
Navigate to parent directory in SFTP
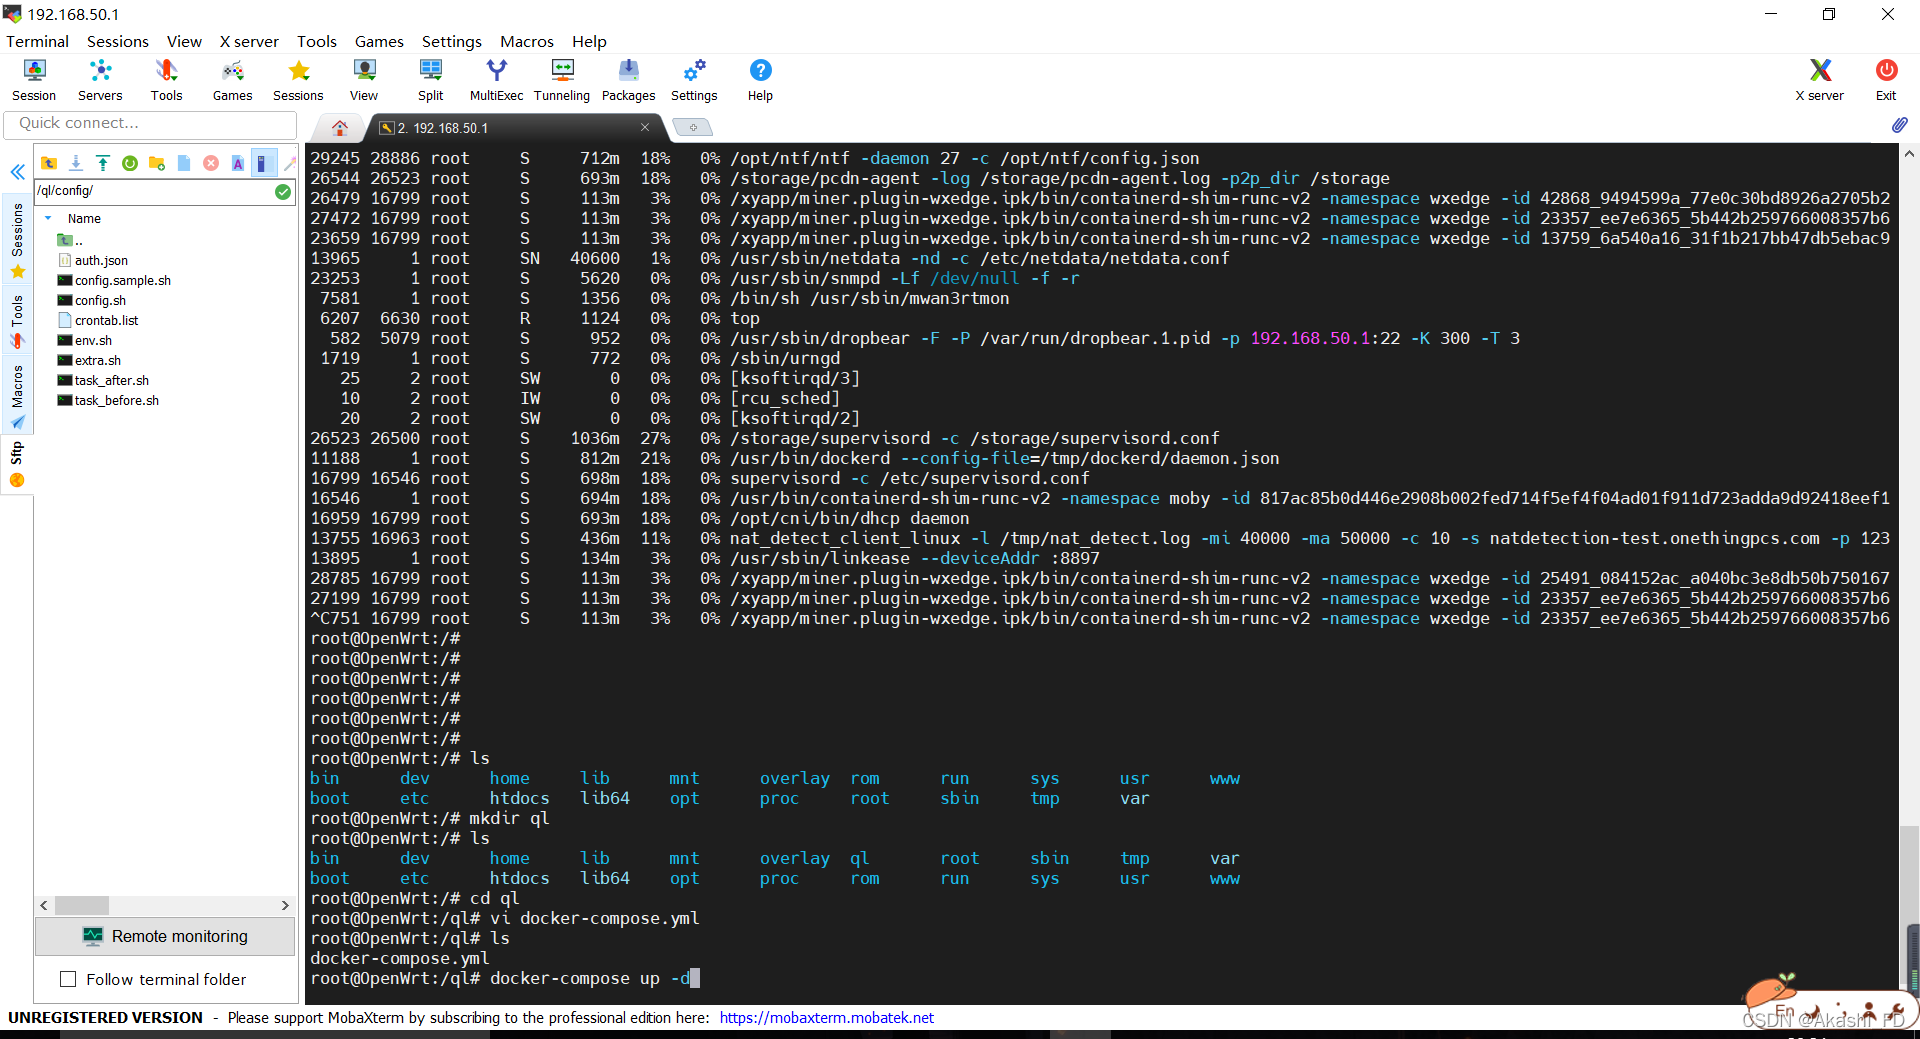[x=49, y=163]
